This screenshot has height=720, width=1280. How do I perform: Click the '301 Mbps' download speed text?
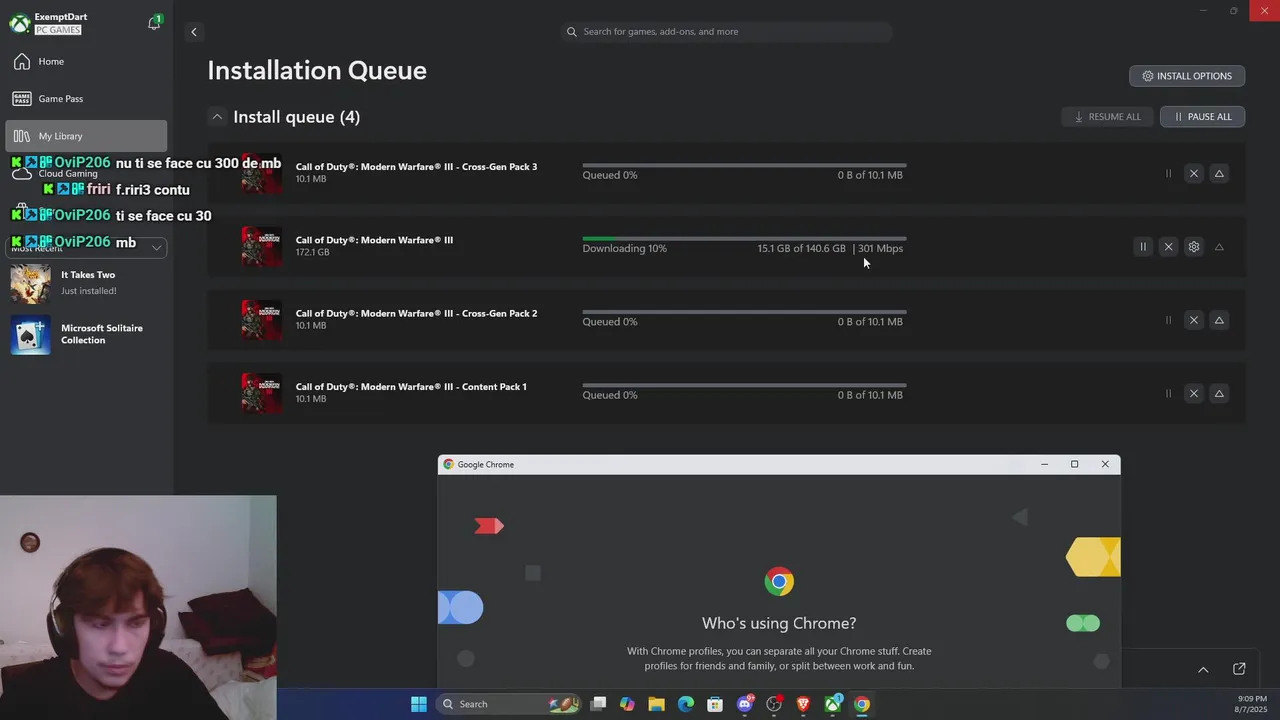click(880, 248)
